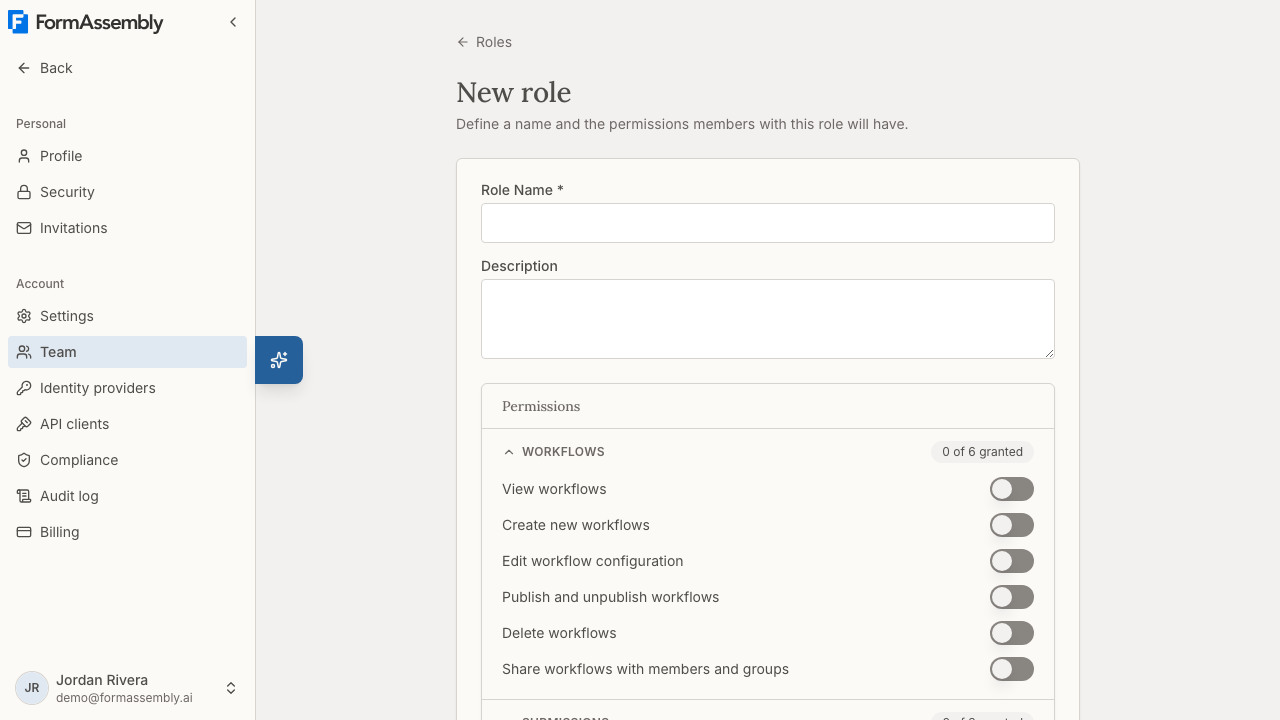Viewport: 1280px width, 720px height.
Task: Enable the View workflows toggle
Action: tap(1012, 489)
